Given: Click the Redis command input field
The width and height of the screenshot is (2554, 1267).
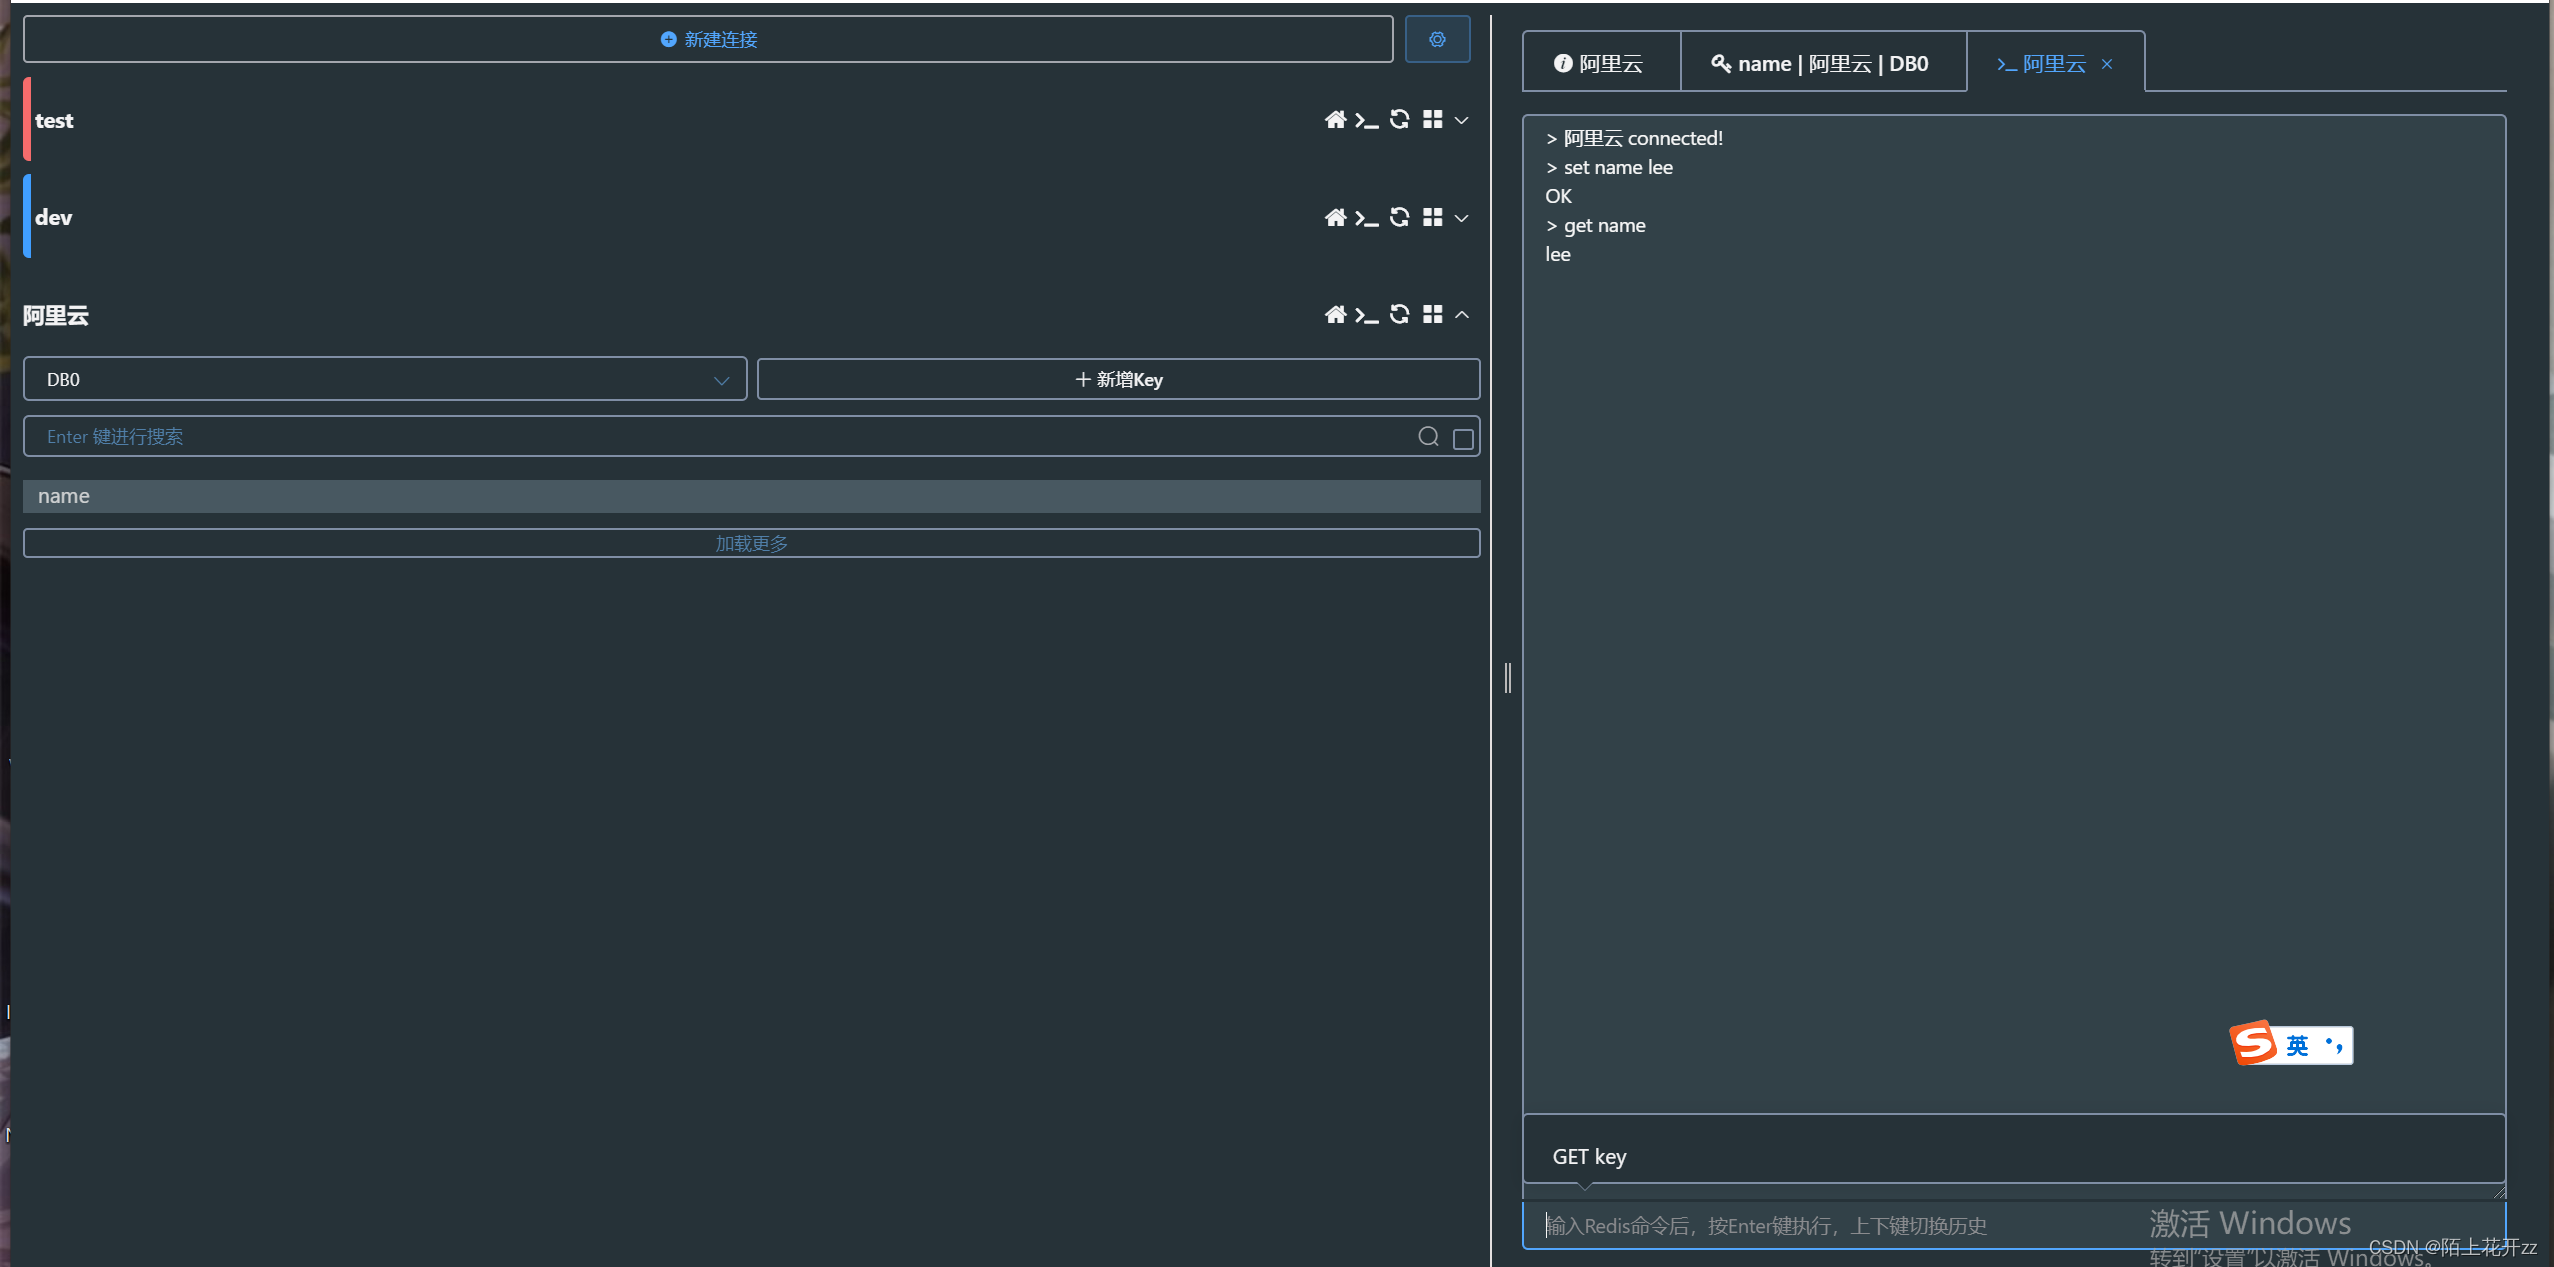Looking at the screenshot, I should 2014,1225.
